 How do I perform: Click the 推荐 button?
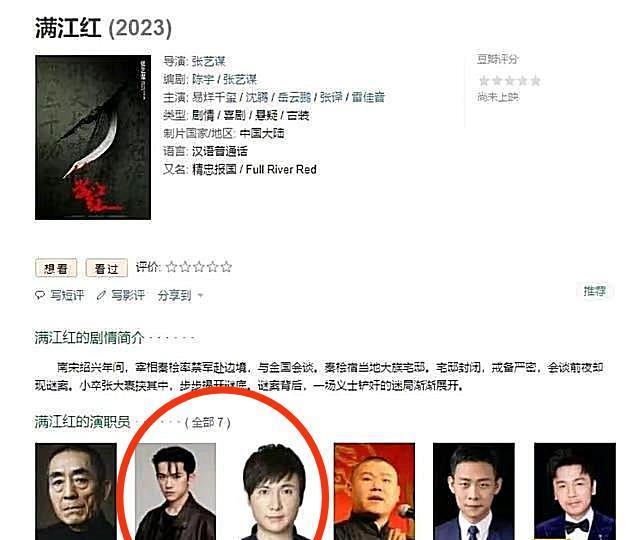[x=595, y=291]
